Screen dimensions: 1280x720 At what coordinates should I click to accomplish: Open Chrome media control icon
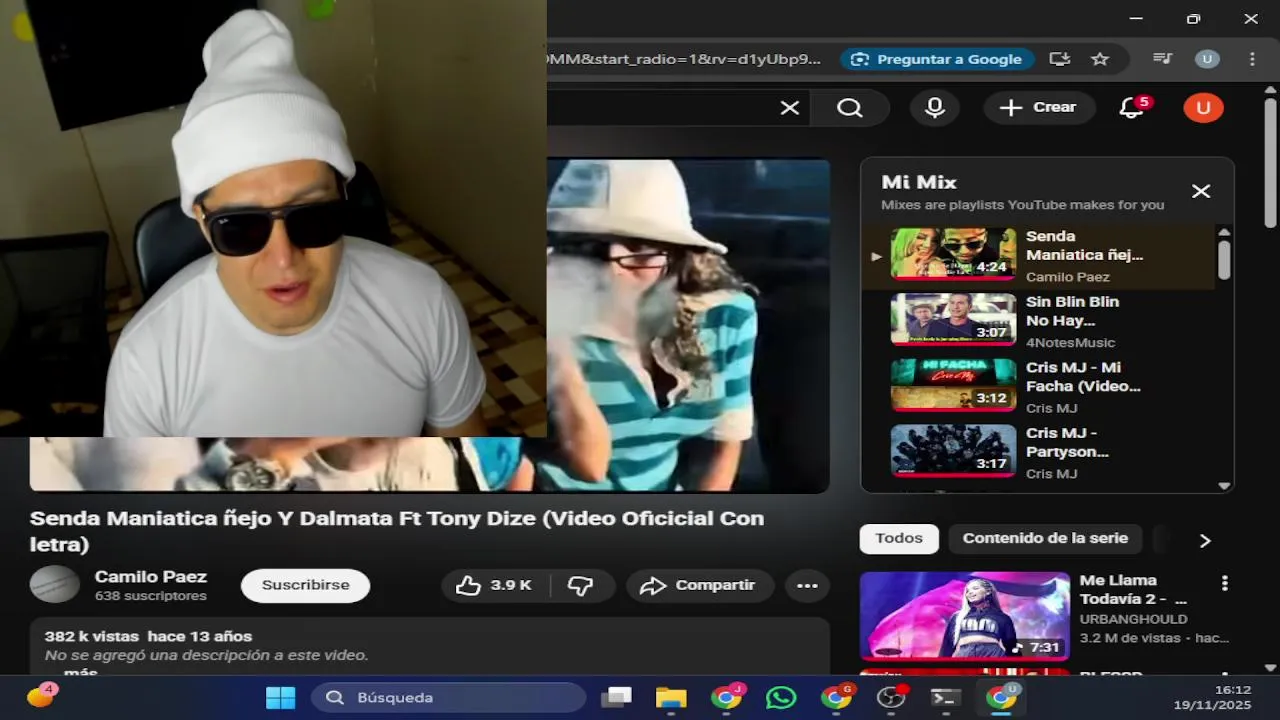coord(1162,59)
